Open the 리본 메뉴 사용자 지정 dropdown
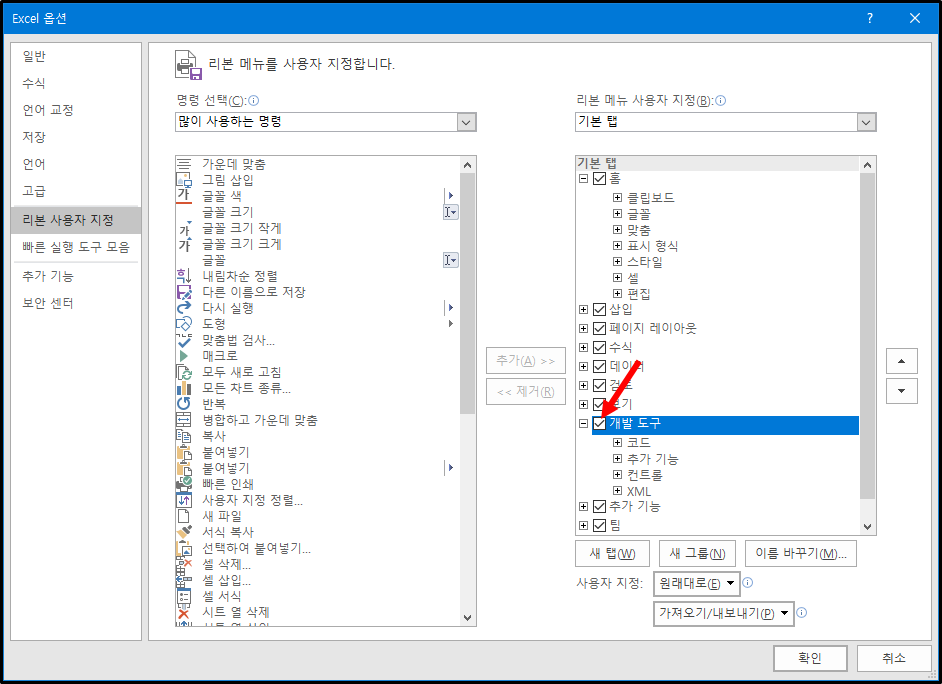The width and height of the screenshot is (942, 684). click(866, 122)
